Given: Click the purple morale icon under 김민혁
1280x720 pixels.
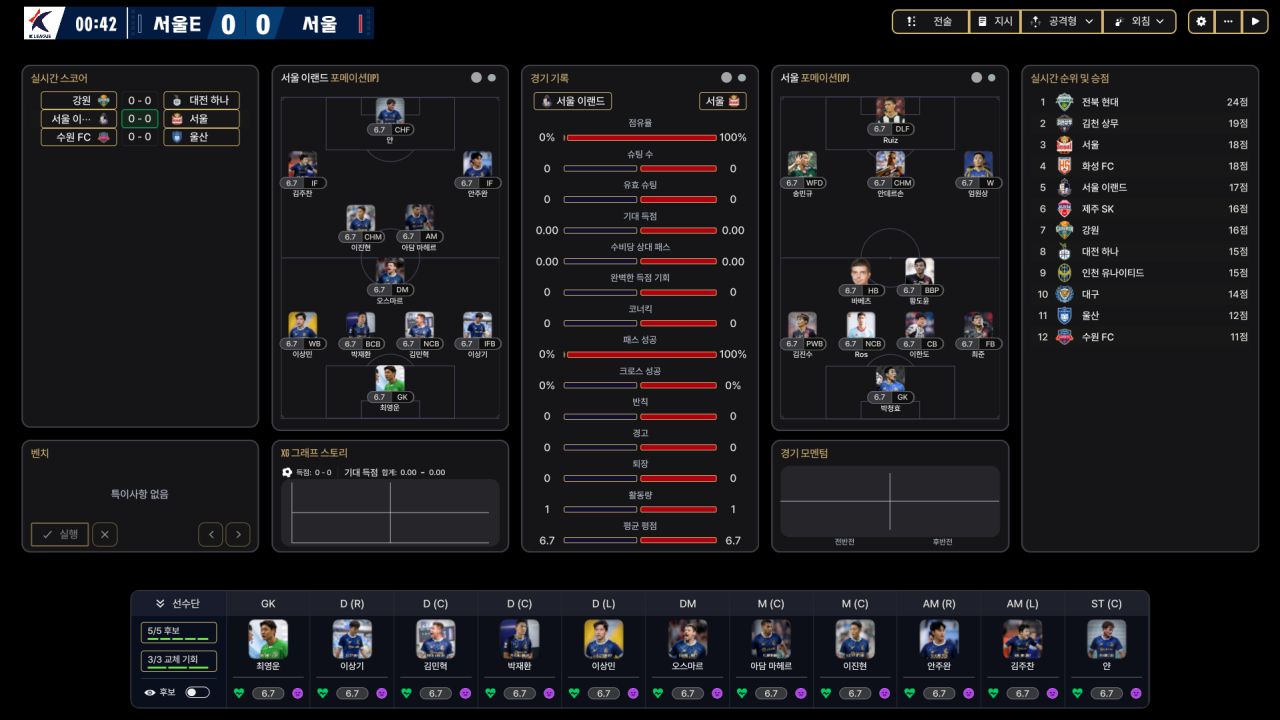Looking at the screenshot, I should click(465, 693).
